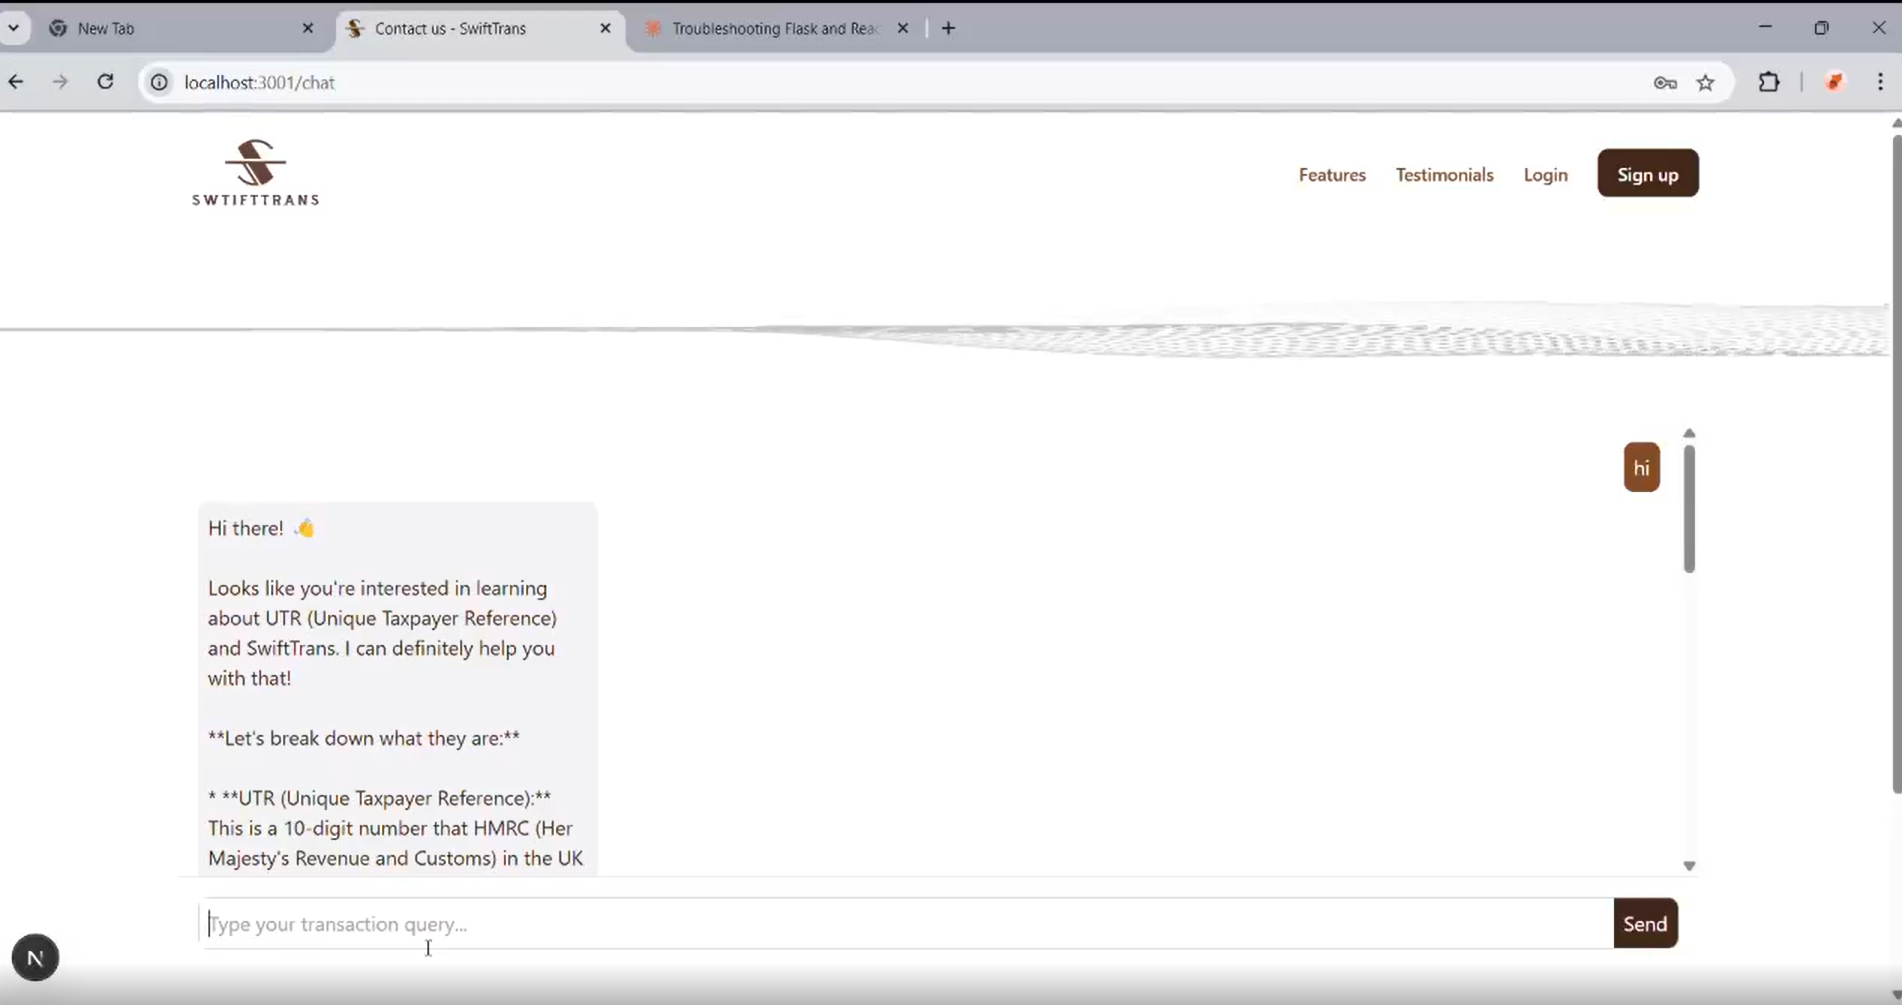
Task: Open the password manager key icon
Action: [x=1665, y=83]
